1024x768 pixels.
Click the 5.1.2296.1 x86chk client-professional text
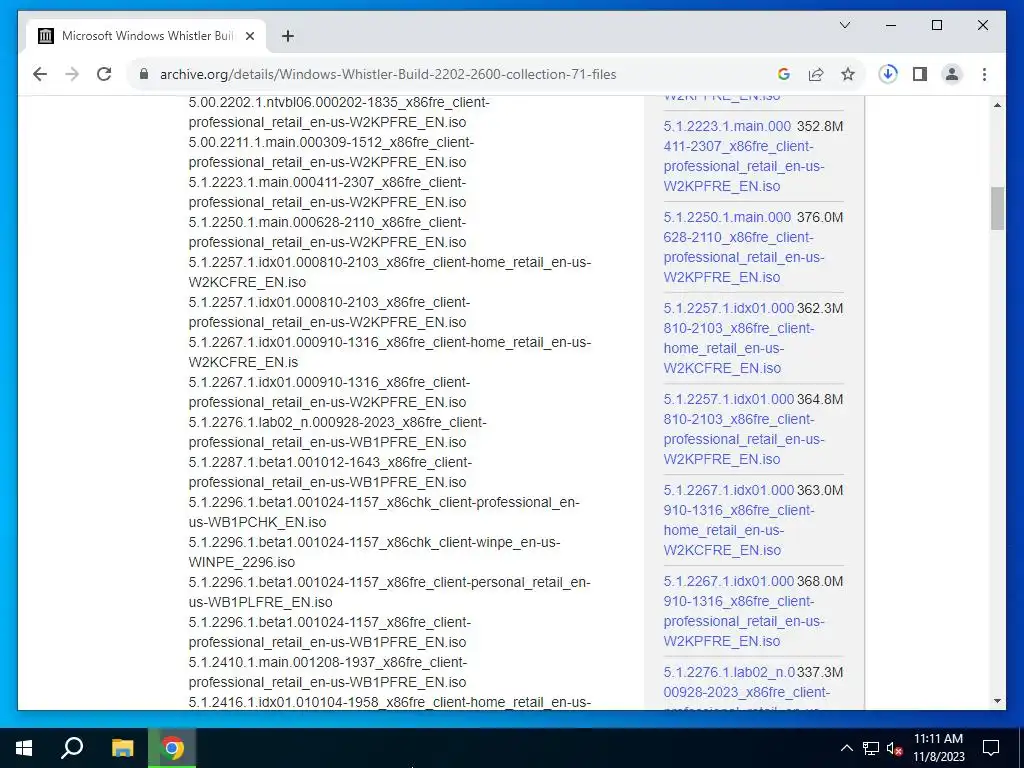click(384, 512)
